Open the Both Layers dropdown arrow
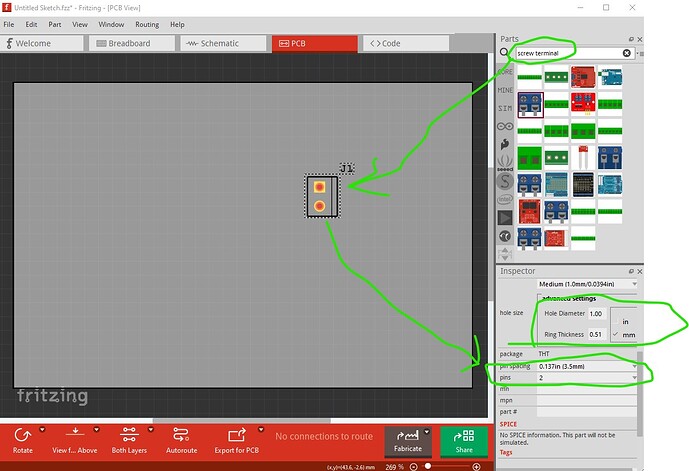This screenshot has height=471, width=689. pos(151,429)
